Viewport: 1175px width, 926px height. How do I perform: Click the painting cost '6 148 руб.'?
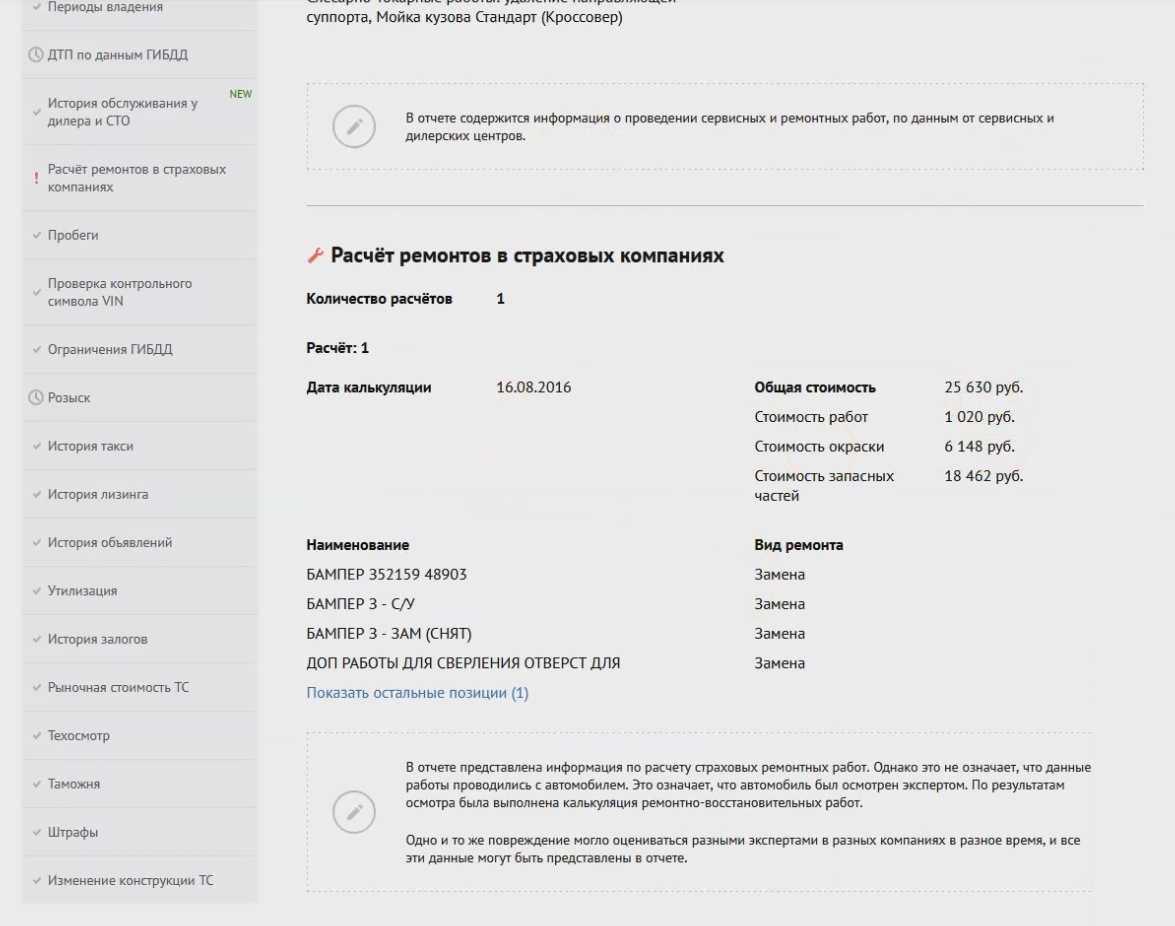979,447
